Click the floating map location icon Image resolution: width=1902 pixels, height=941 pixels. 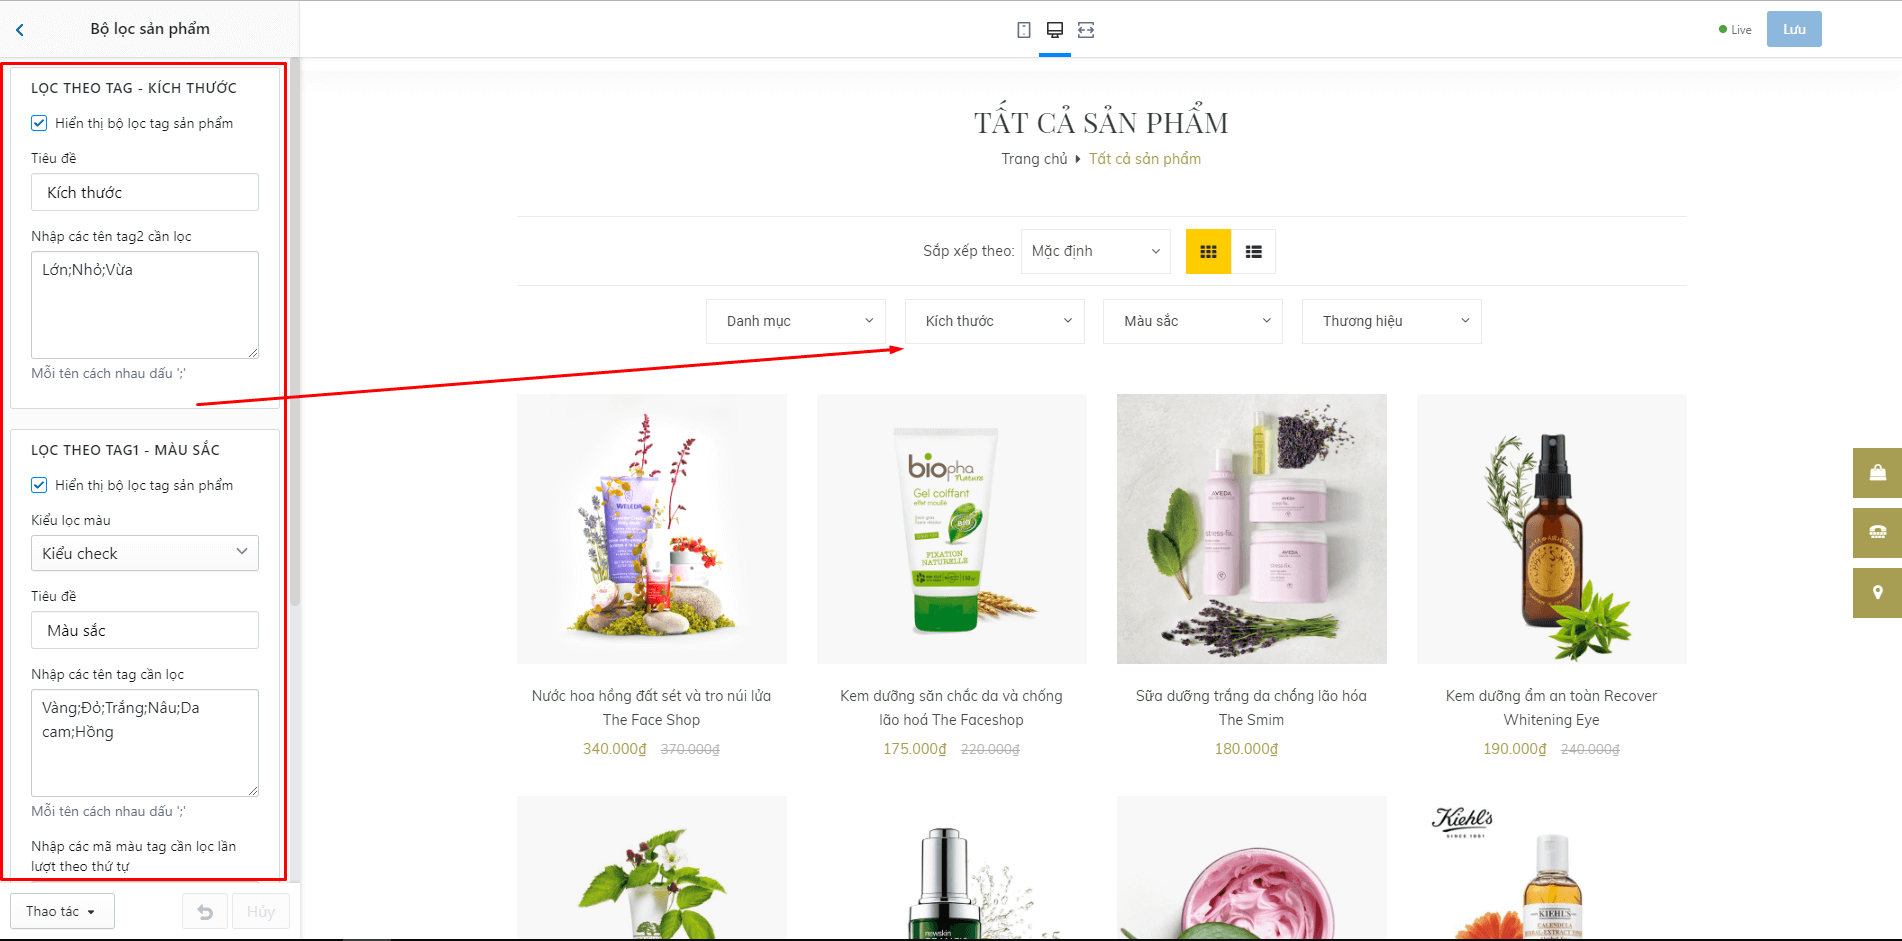coord(1877,593)
